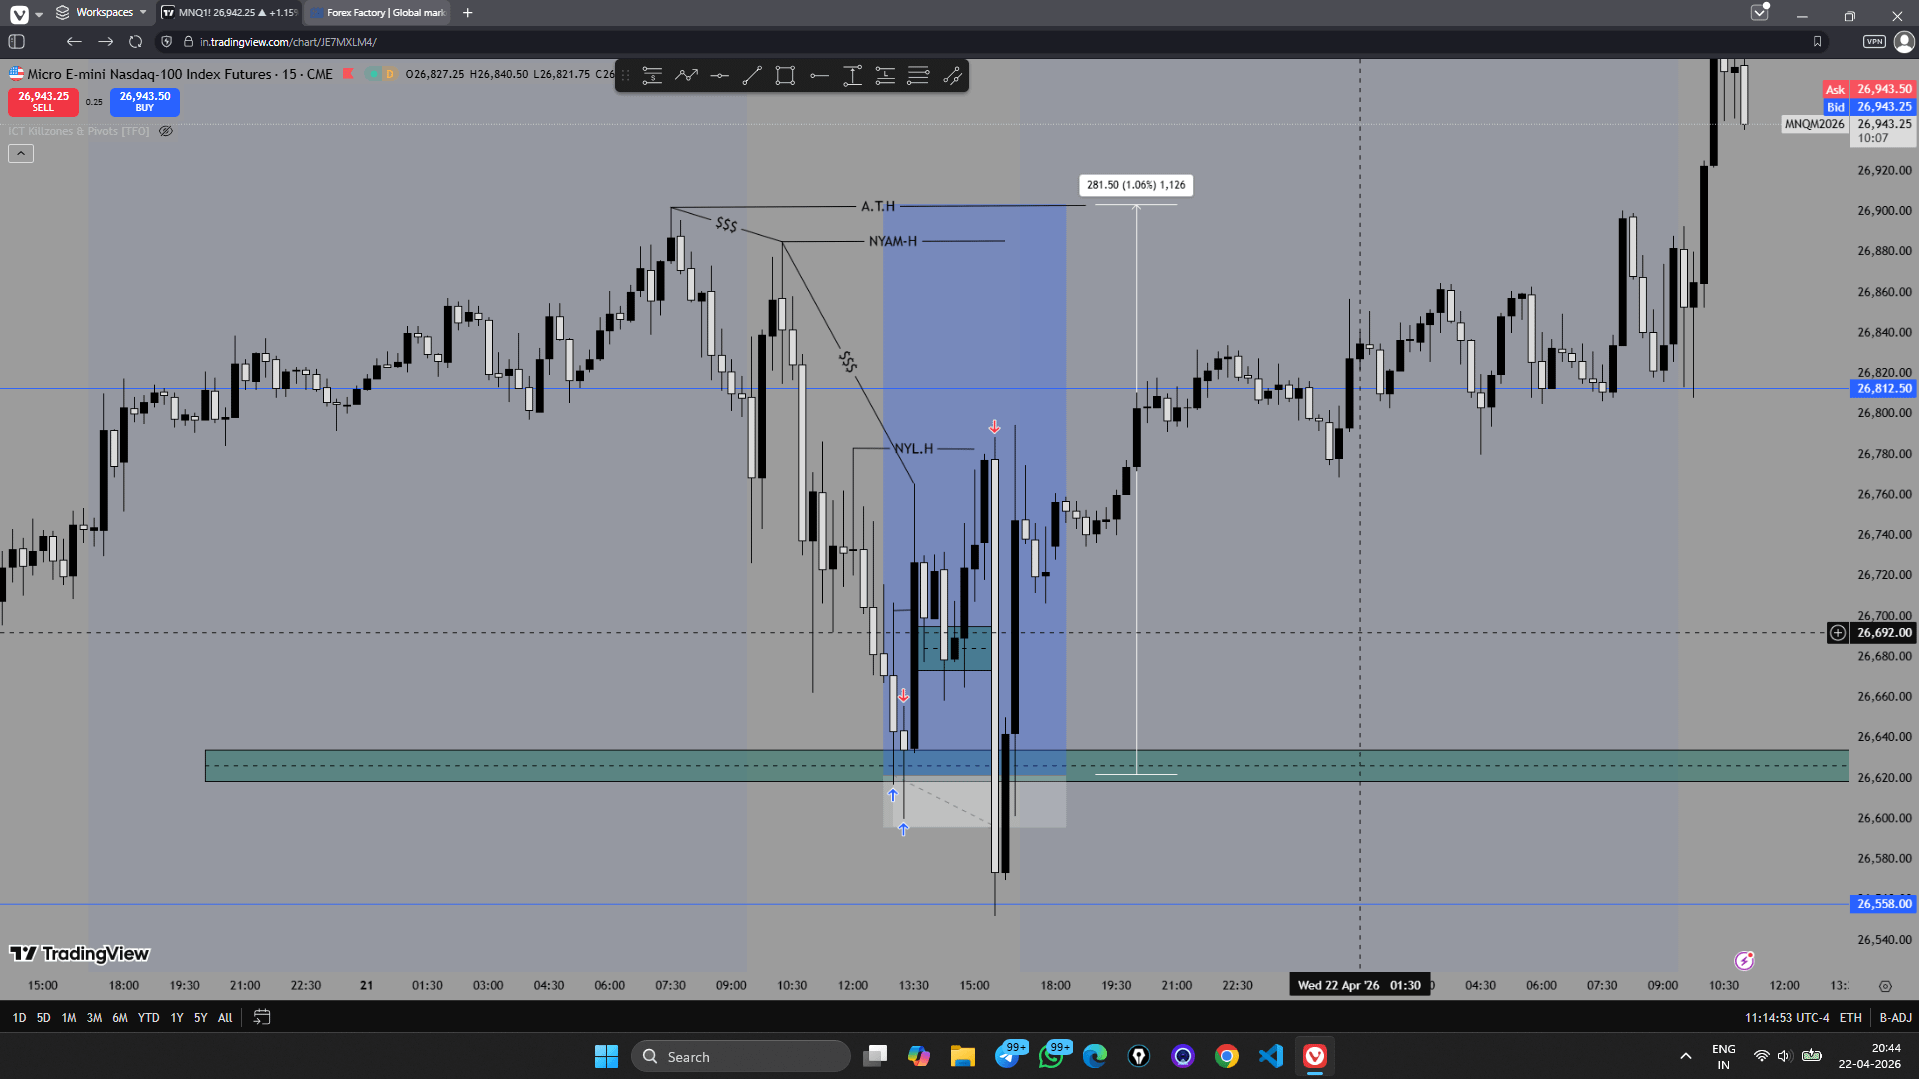Open the Go to date calendar icon

point(262,1017)
